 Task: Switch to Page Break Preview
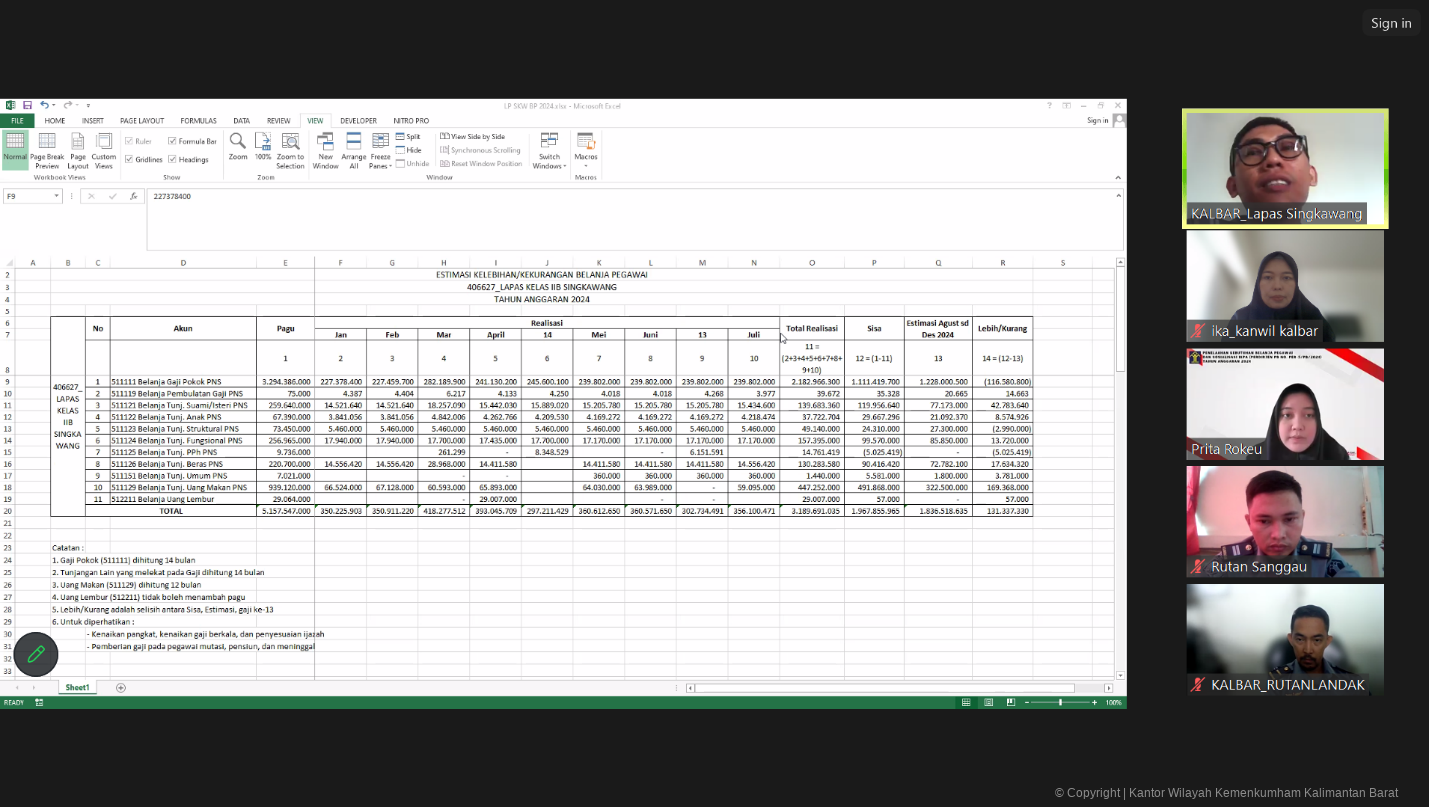(x=47, y=151)
